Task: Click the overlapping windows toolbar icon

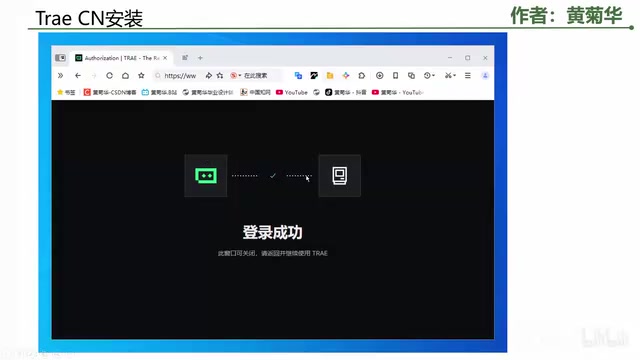Action: pyautogui.click(x=411, y=76)
